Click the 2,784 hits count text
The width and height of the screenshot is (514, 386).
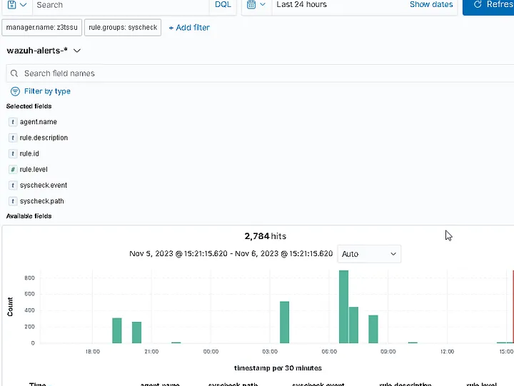tap(265, 236)
